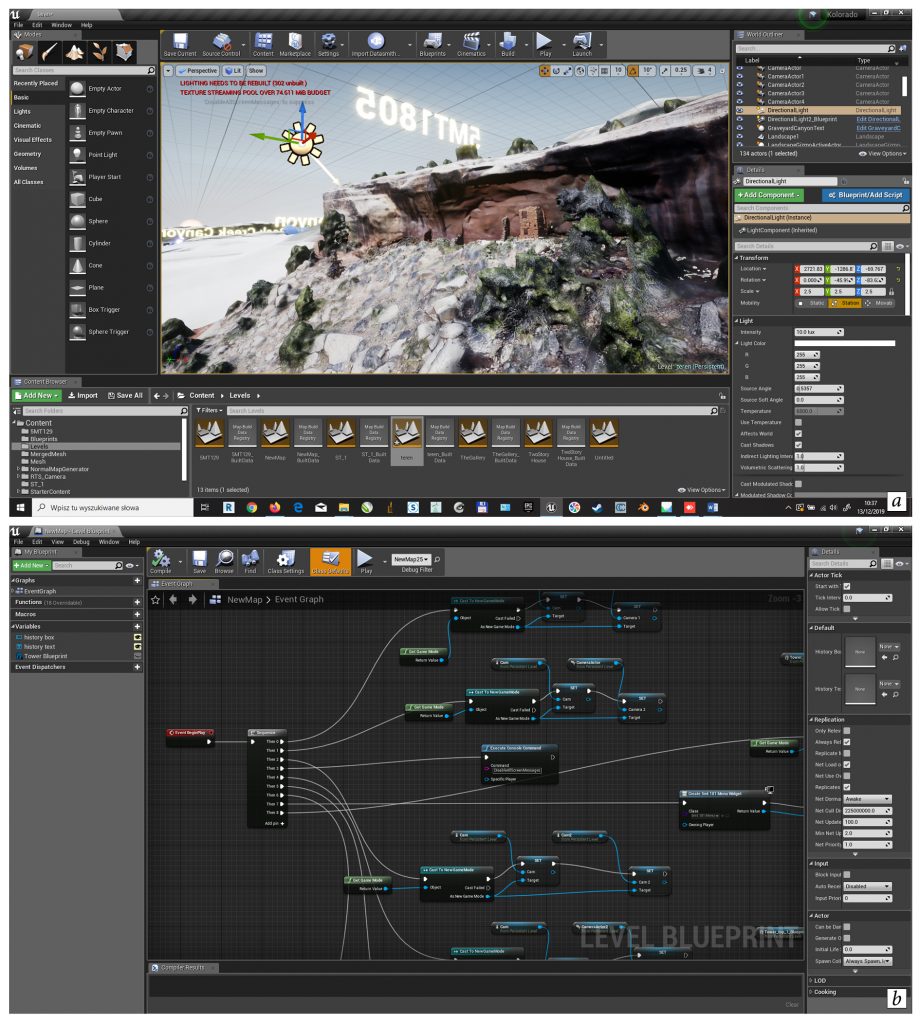The height and width of the screenshot is (1024, 920).
Task: Click the favorite star icon beside the NewMap breadcrumb
Action: tap(155, 600)
